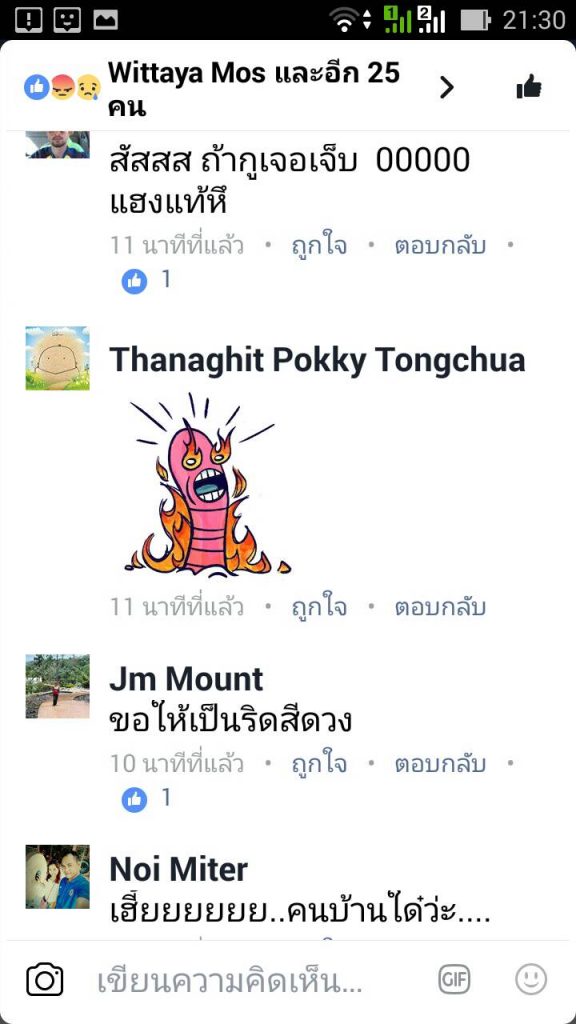The width and height of the screenshot is (576, 1024).
Task: Tap the sad reaction icon in header
Action: tap(88, 87)
